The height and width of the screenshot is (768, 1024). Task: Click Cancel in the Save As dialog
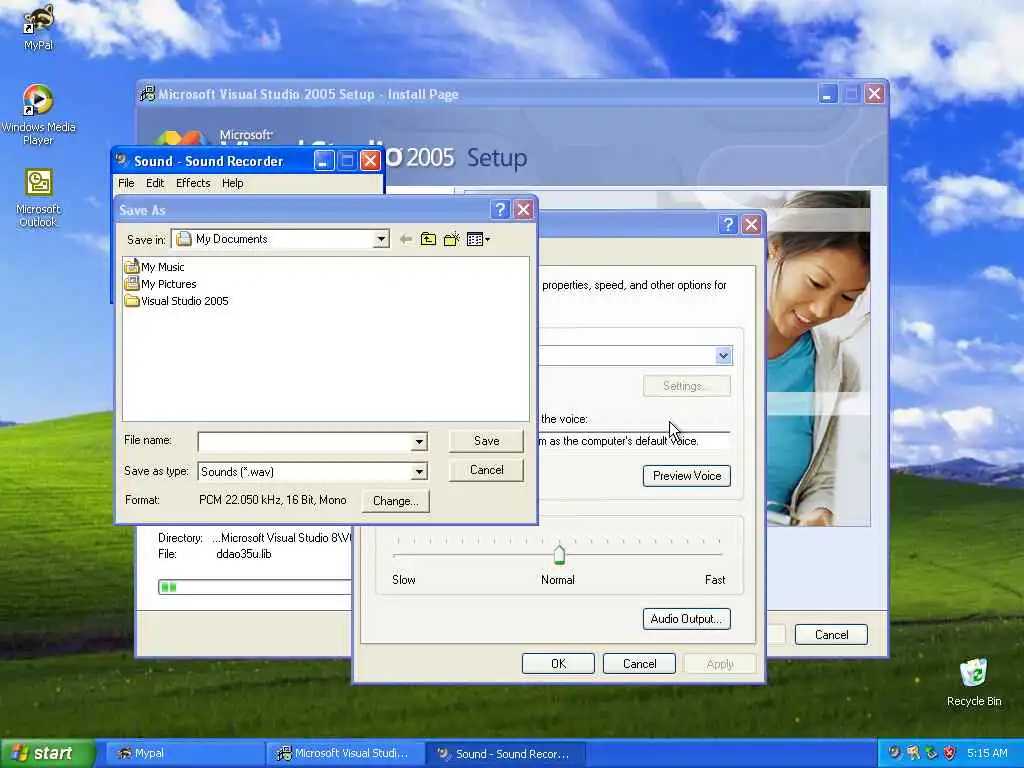487,470
